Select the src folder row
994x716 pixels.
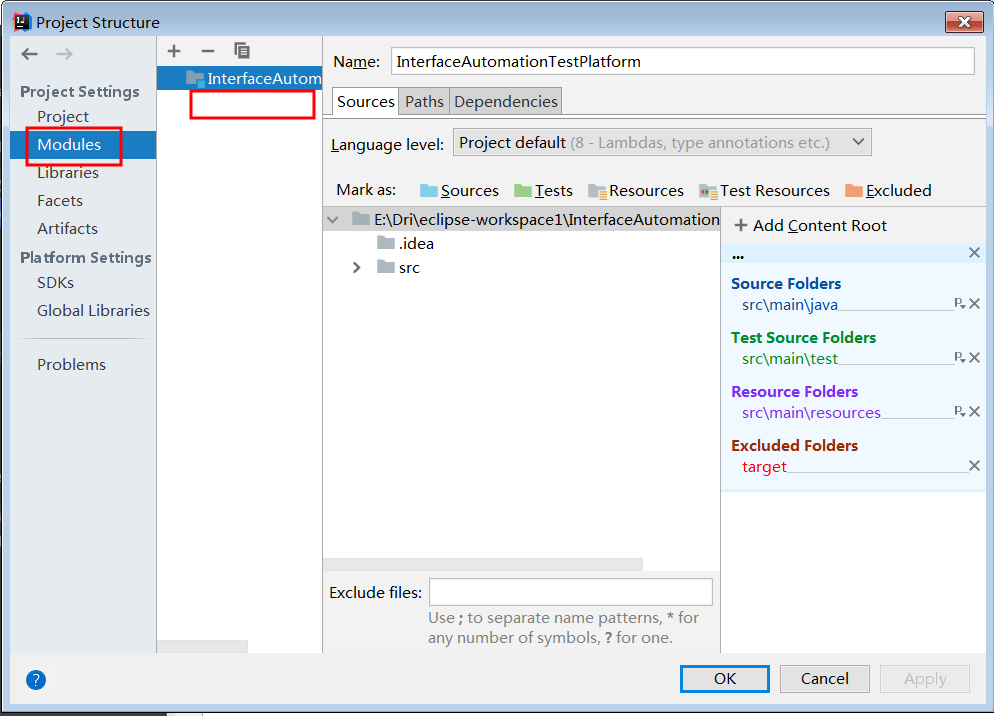pos(522,268)
